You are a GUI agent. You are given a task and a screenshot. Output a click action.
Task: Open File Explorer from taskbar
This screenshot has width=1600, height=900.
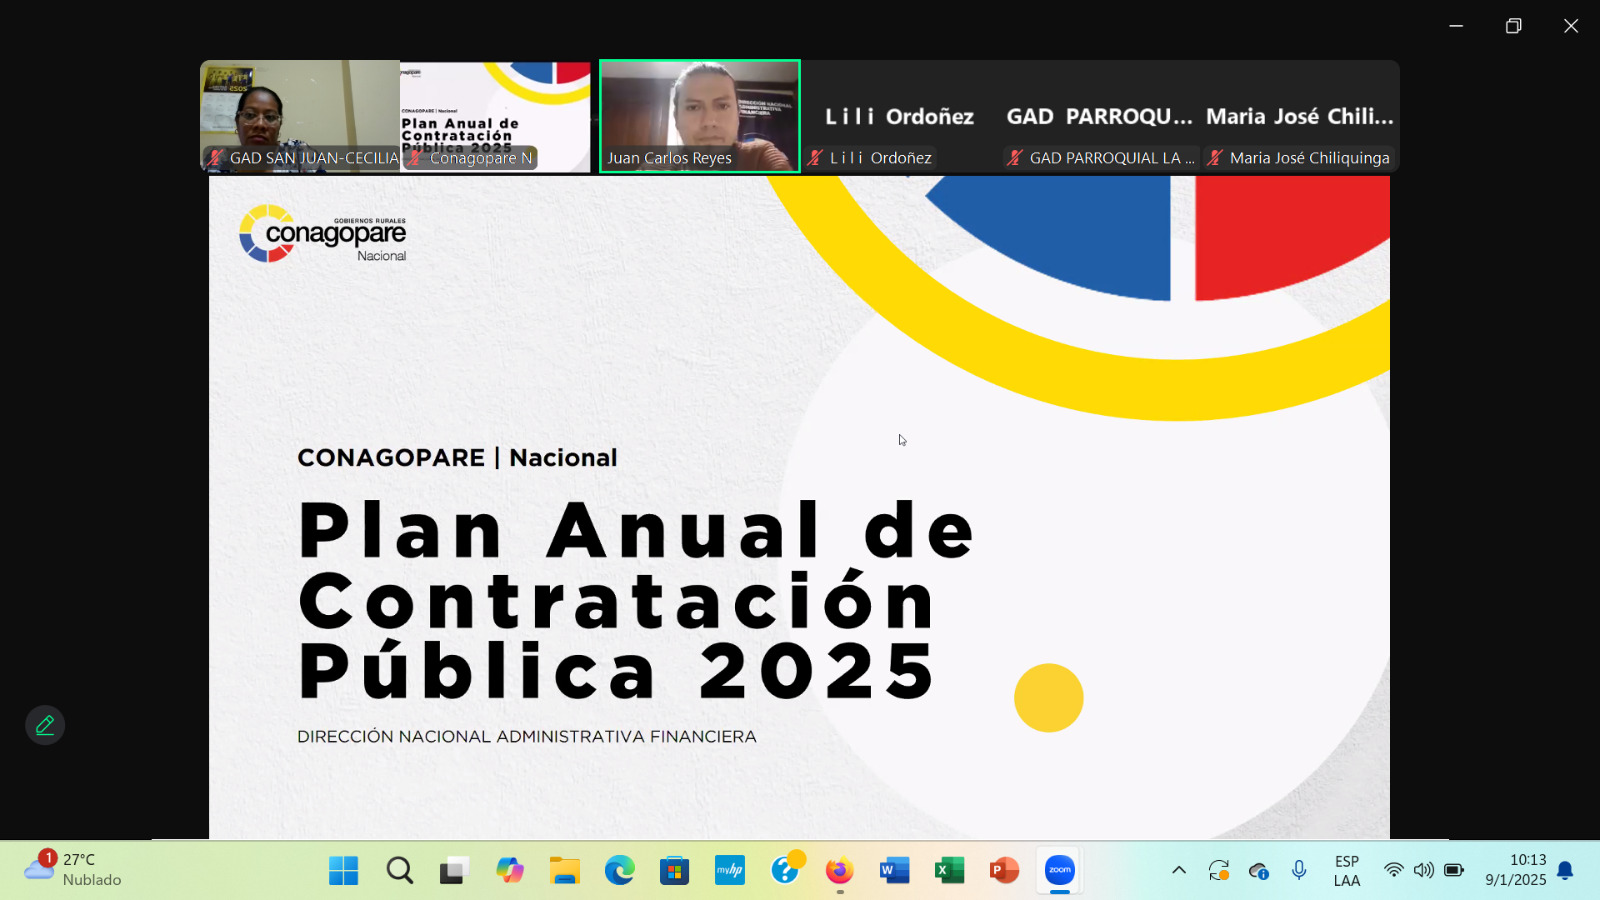(x=564, y=870)
